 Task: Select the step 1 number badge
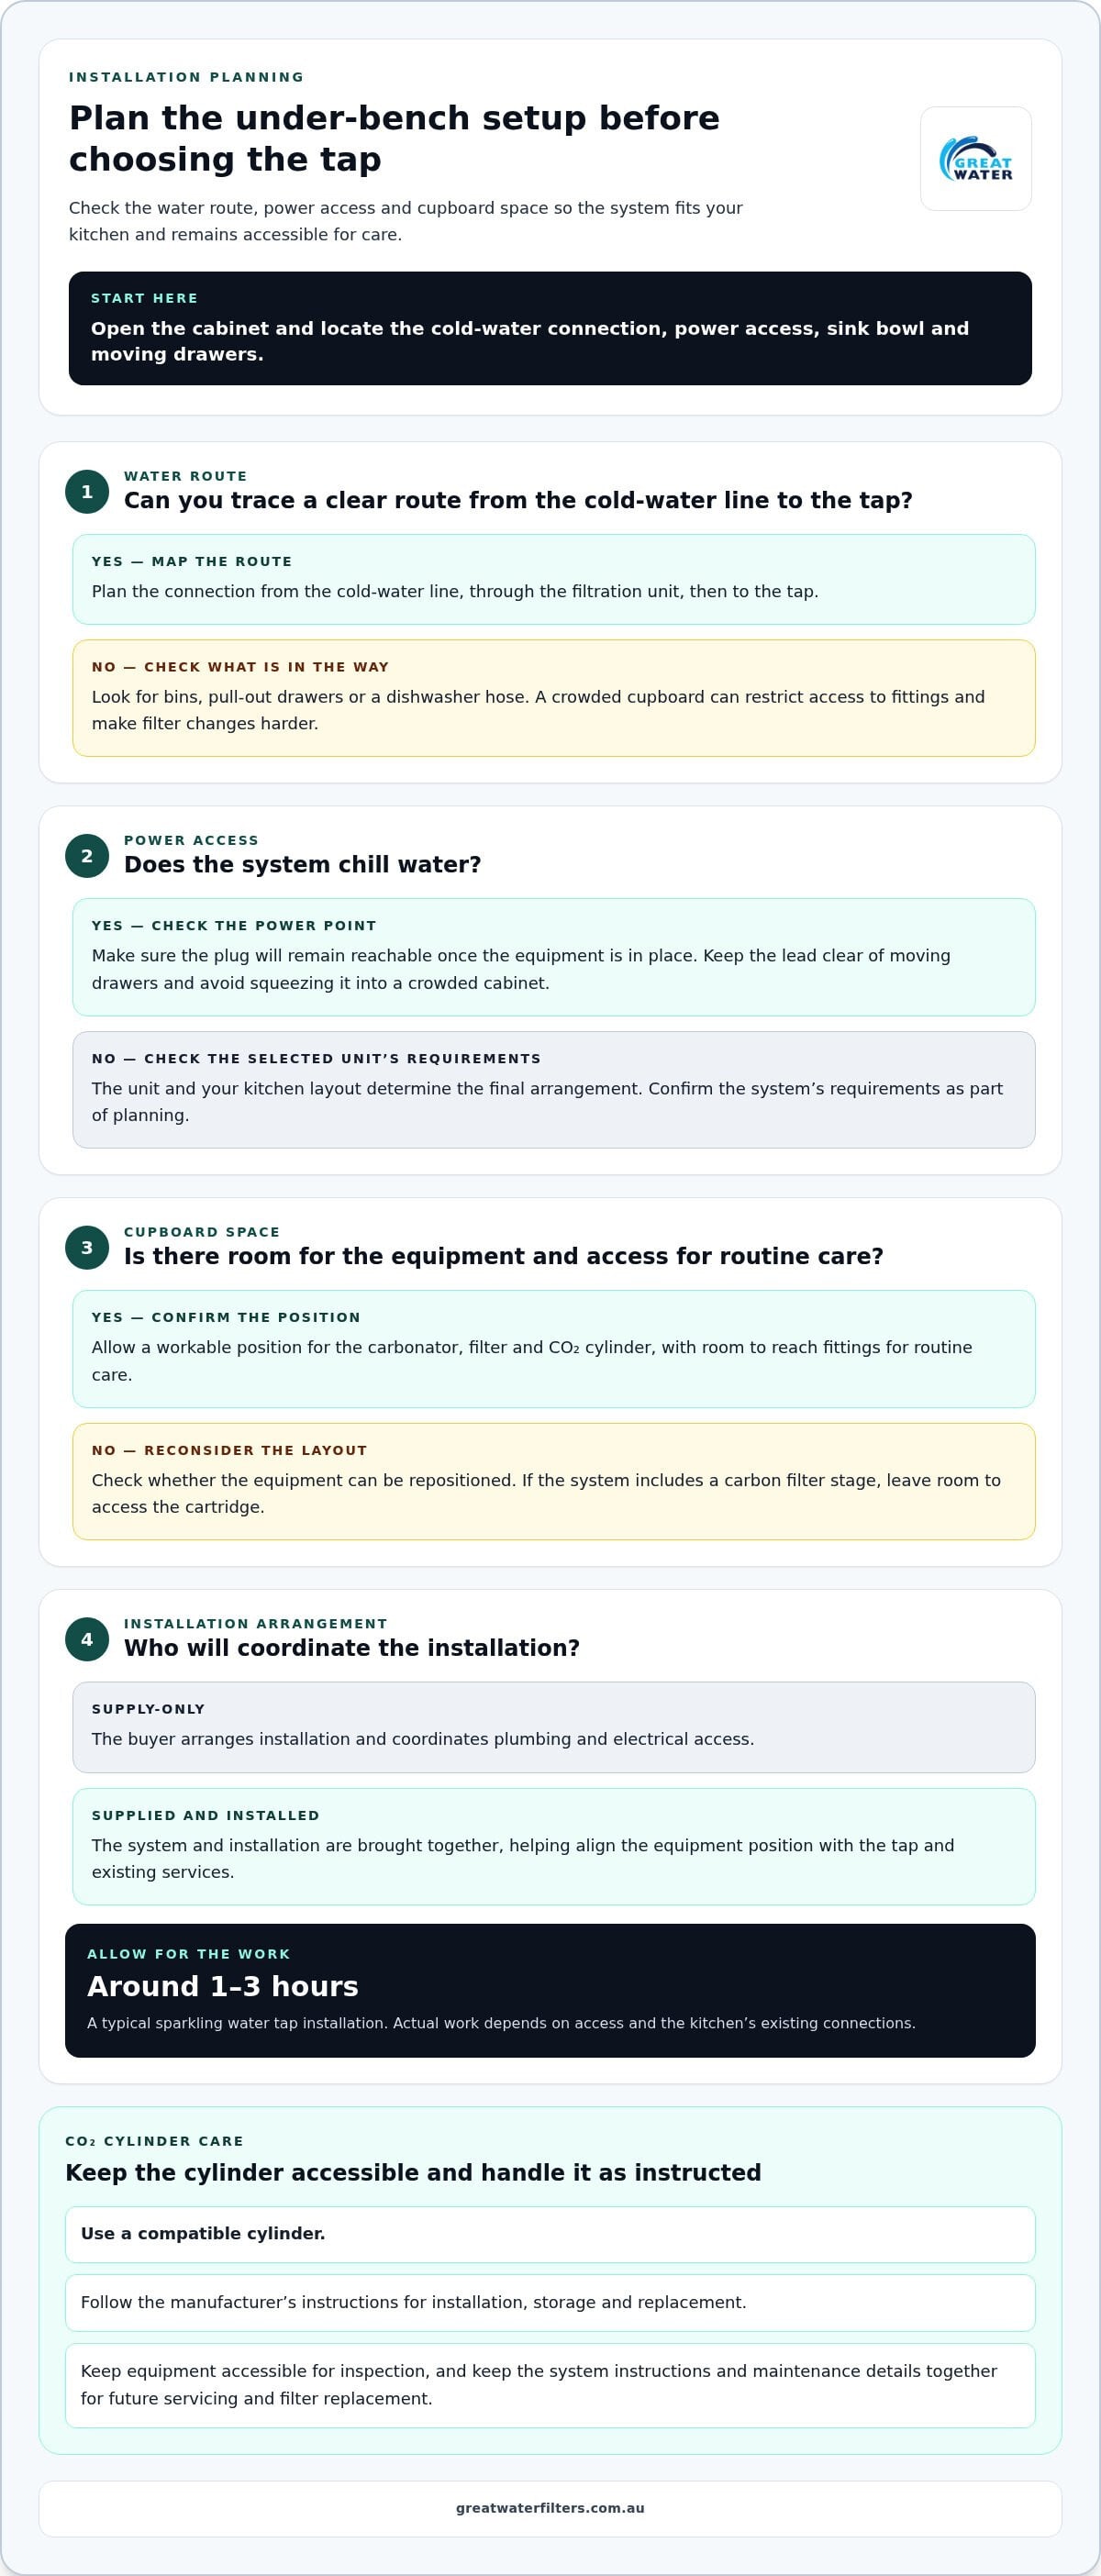pyautogui.click(x=87, y=492)
